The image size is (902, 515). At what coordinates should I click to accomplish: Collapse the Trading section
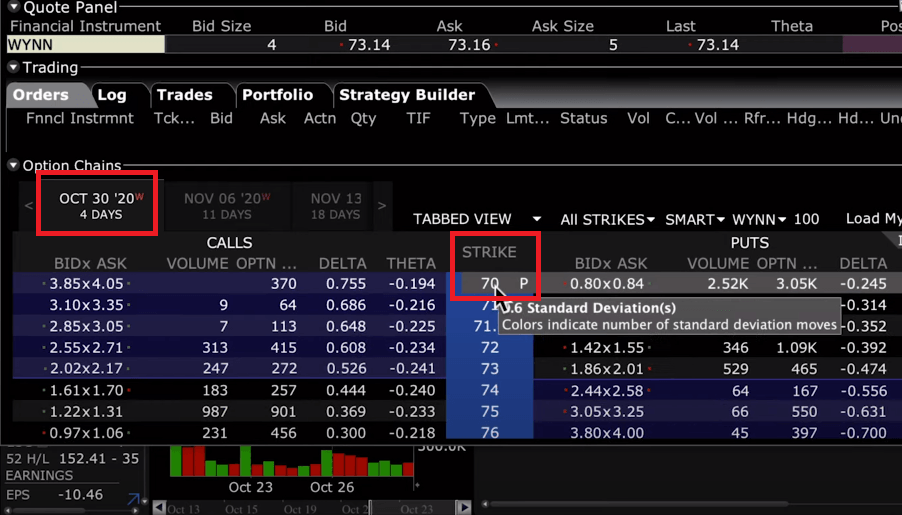13,68
